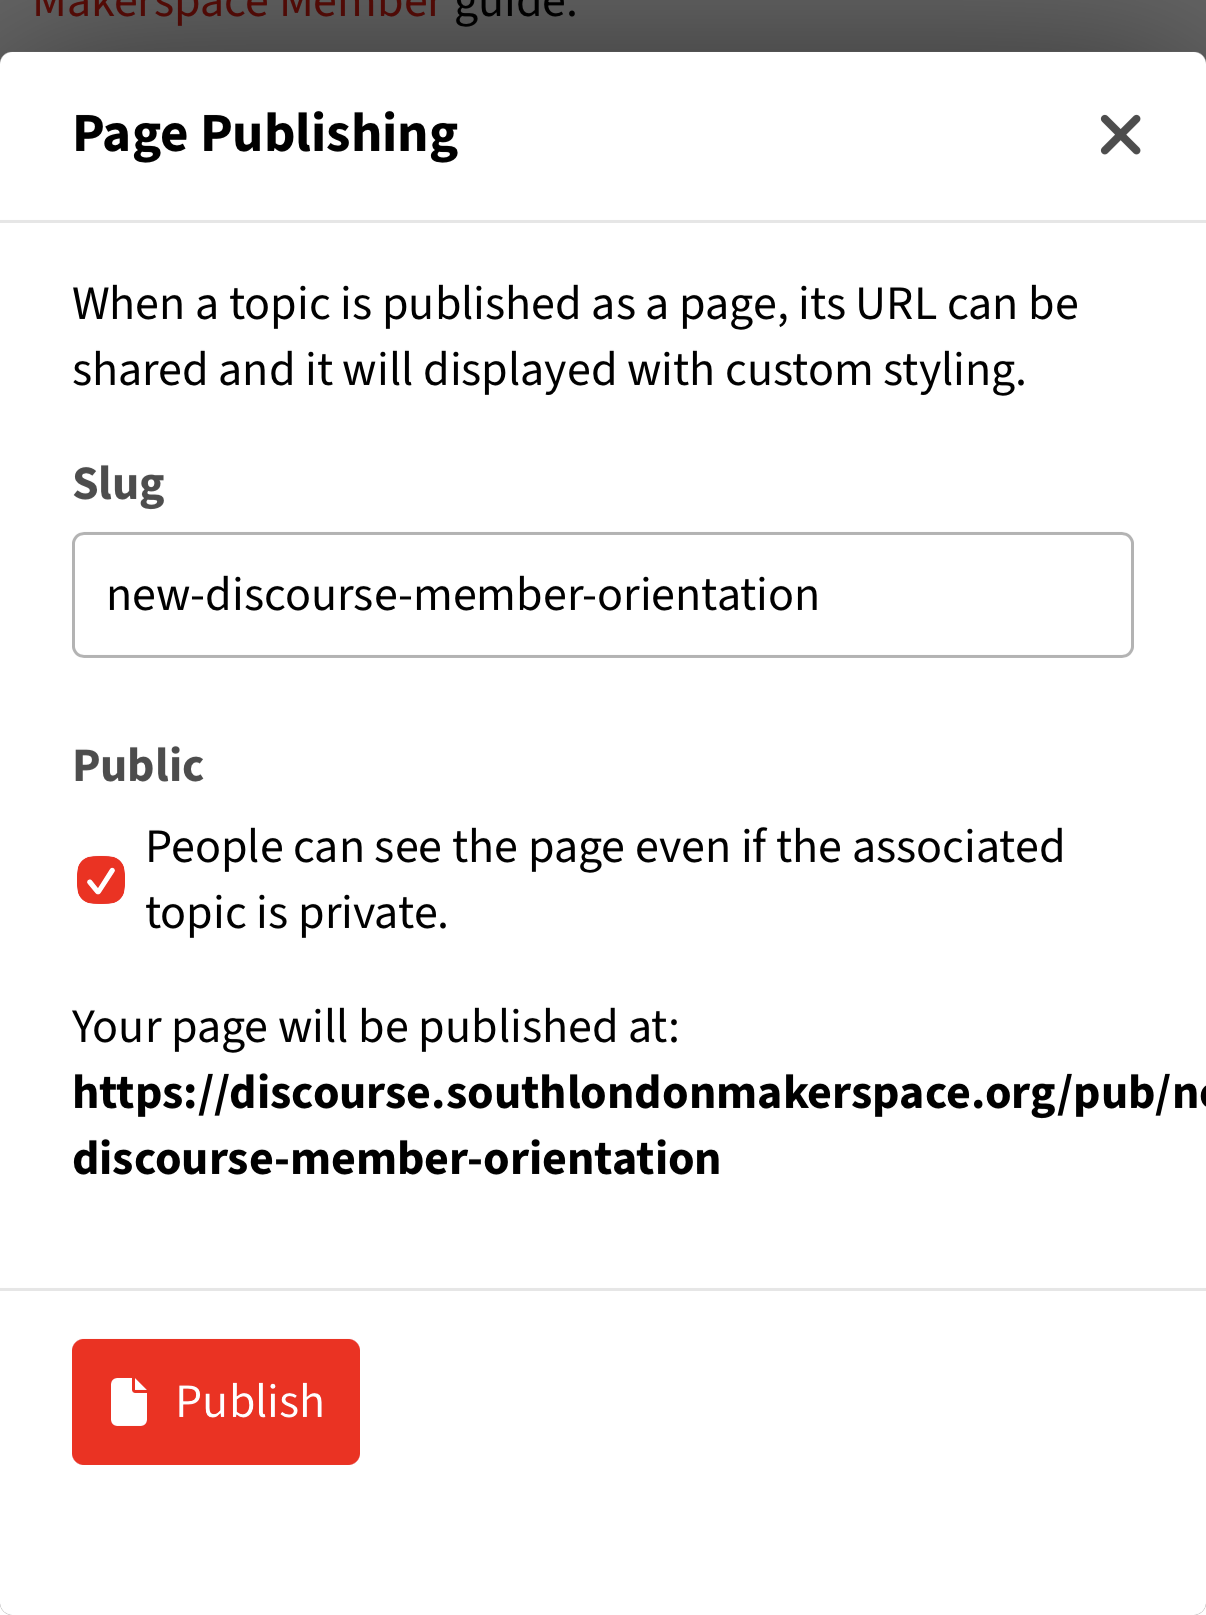1206x1615 pixels.
Task: Click "discourse-member-orientation" URL second line
Action: 396,1159
